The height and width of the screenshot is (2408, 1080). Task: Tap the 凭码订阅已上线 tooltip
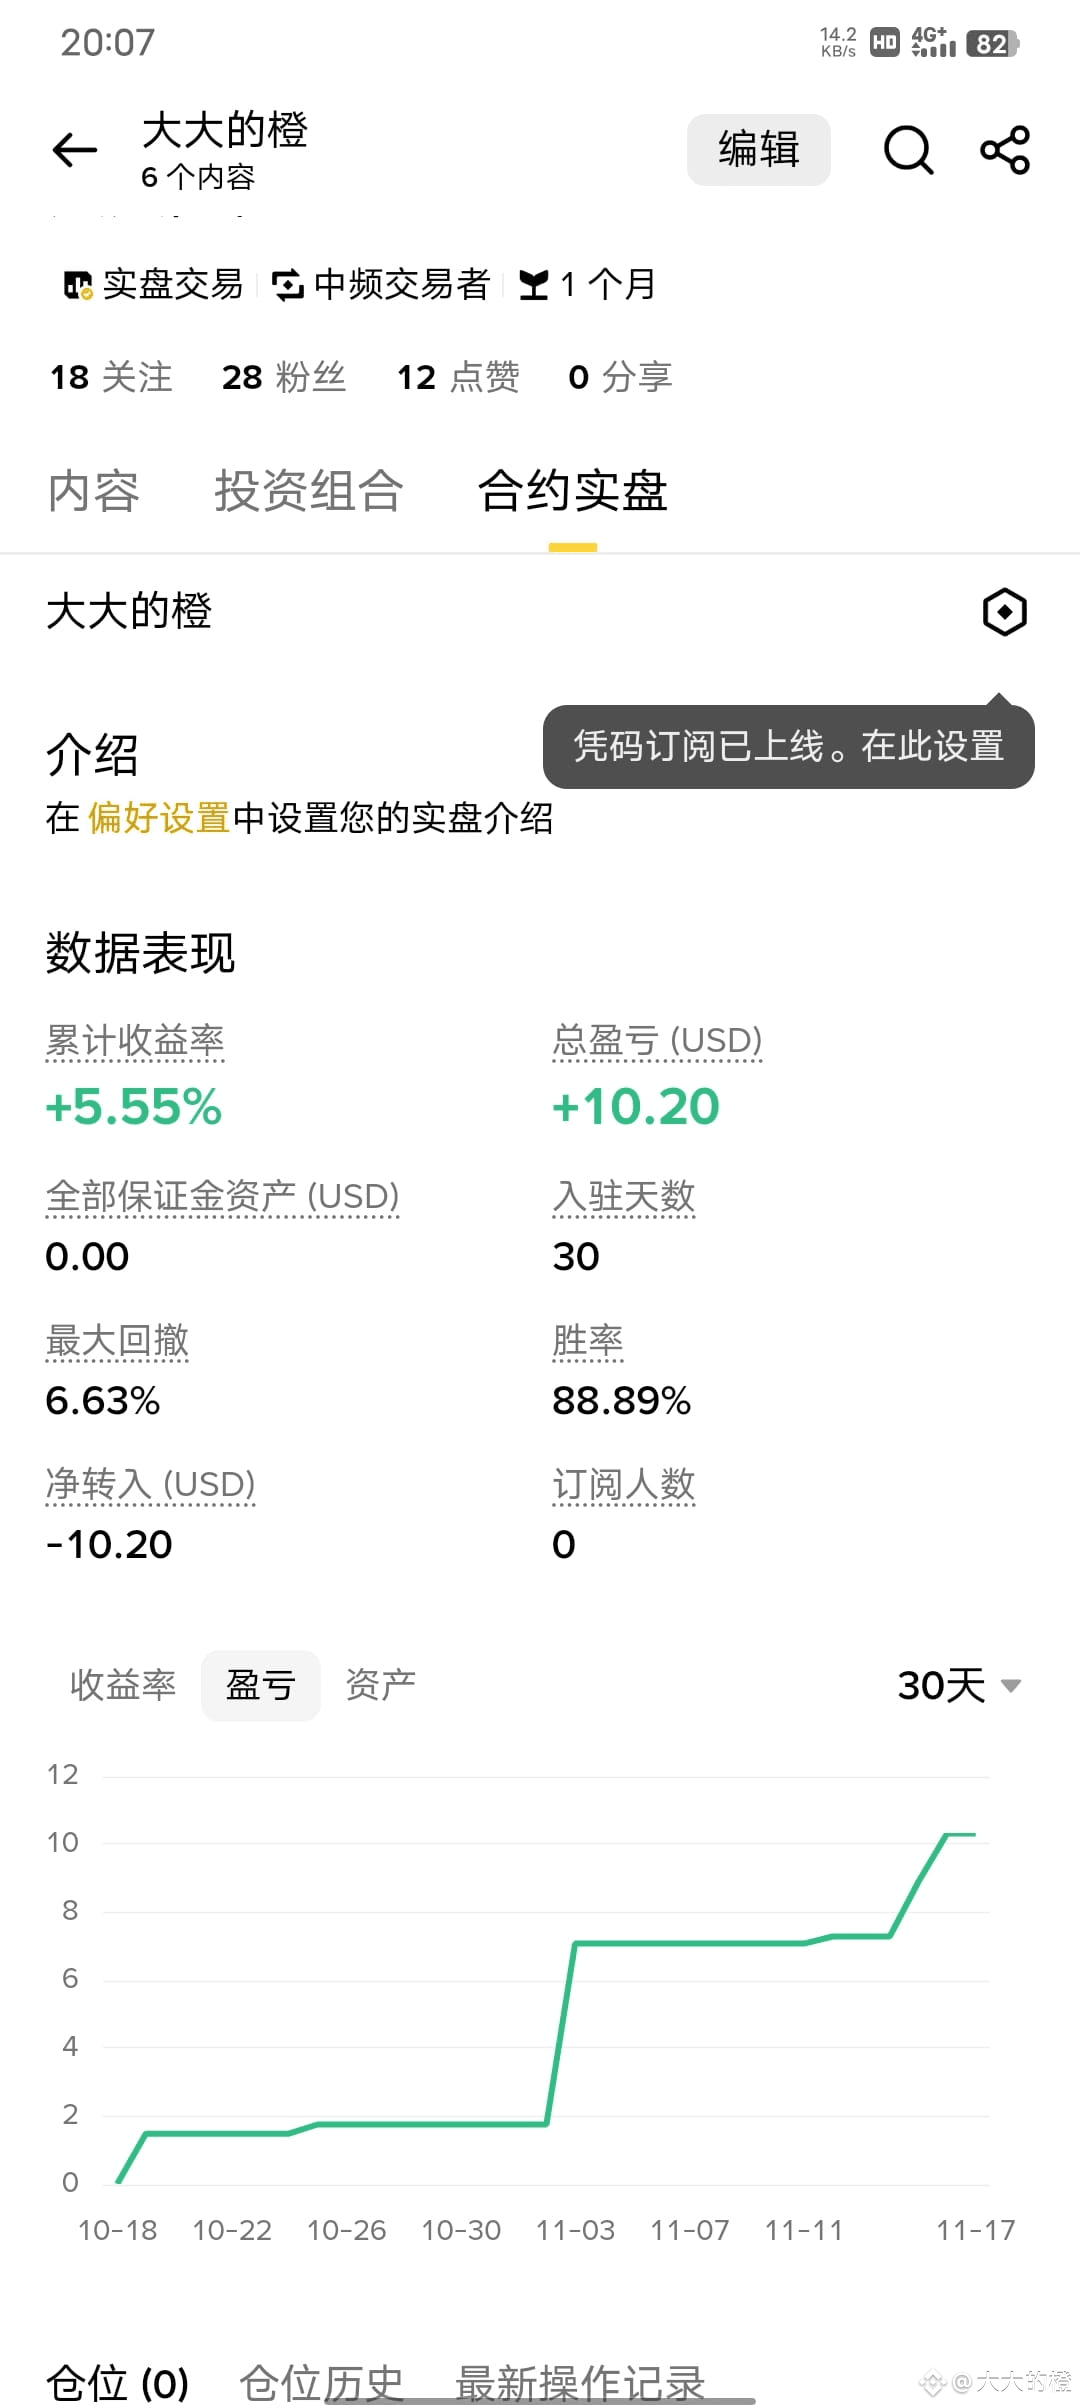click(789, 747)
